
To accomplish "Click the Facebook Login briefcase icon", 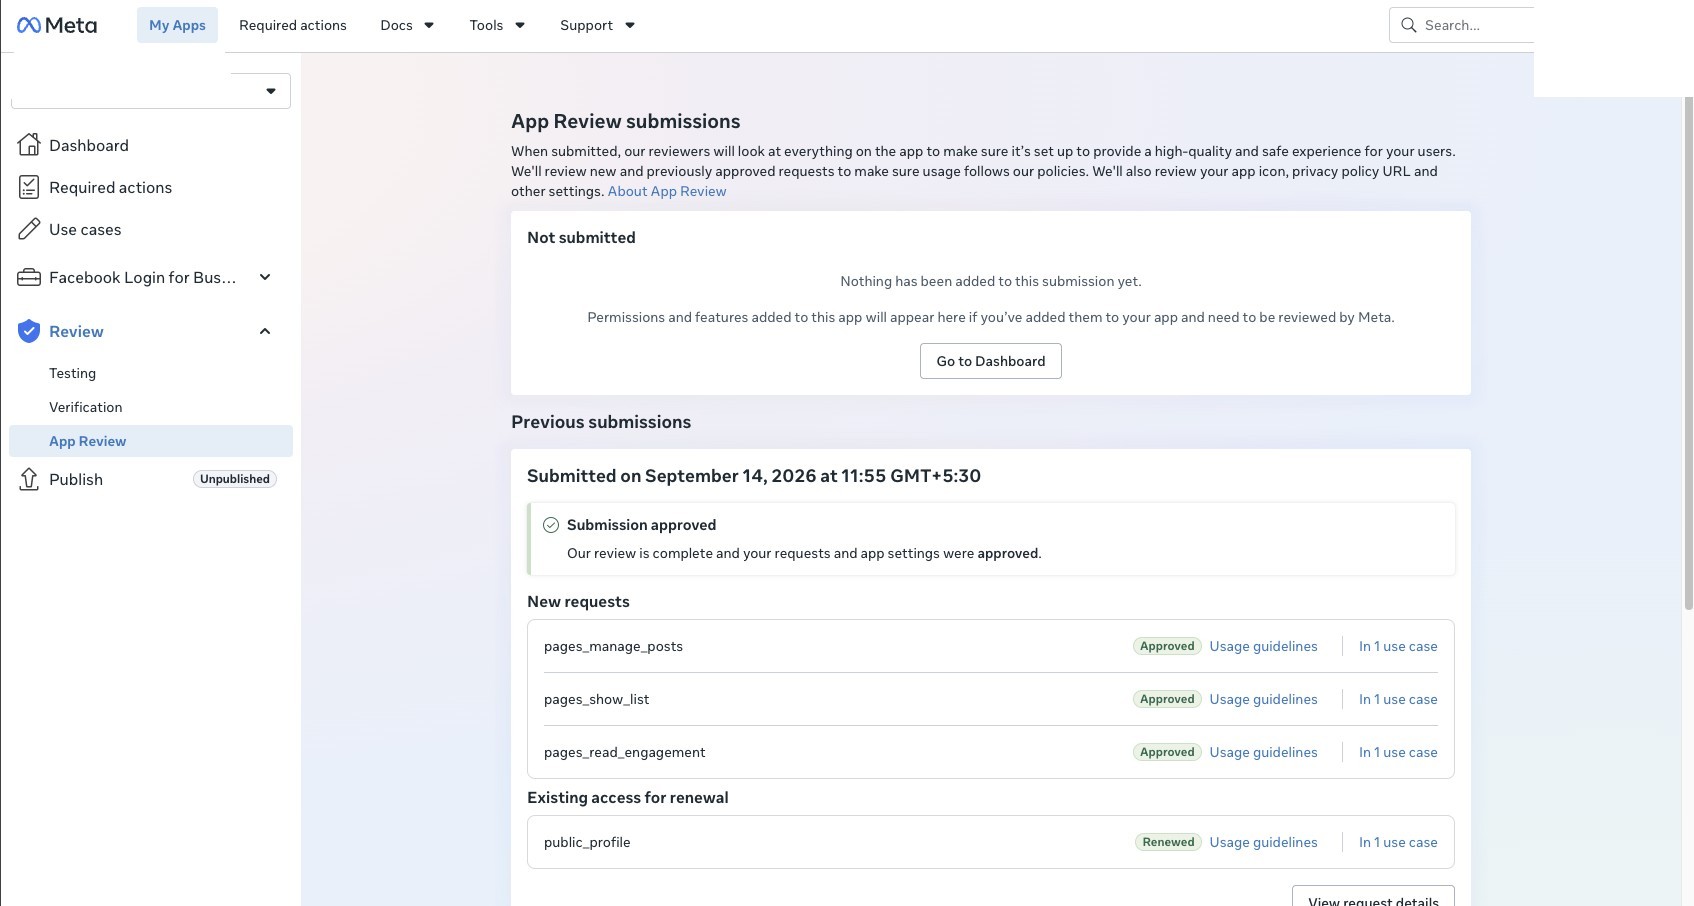I will 29,277.
